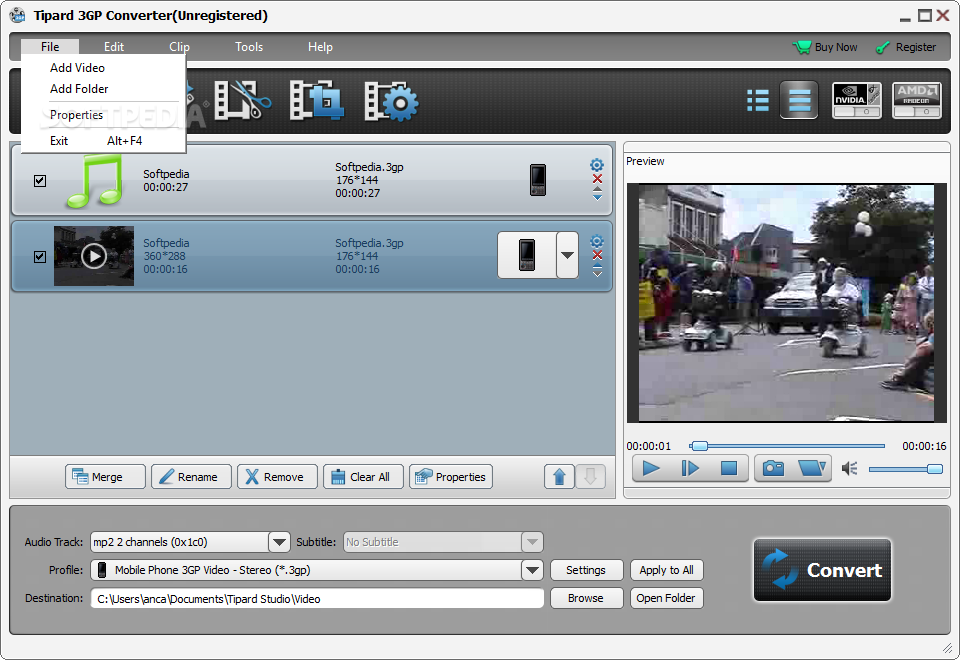Screen dimensions: 960x660
Task: Click the Convert button
Action: [822, 570]
